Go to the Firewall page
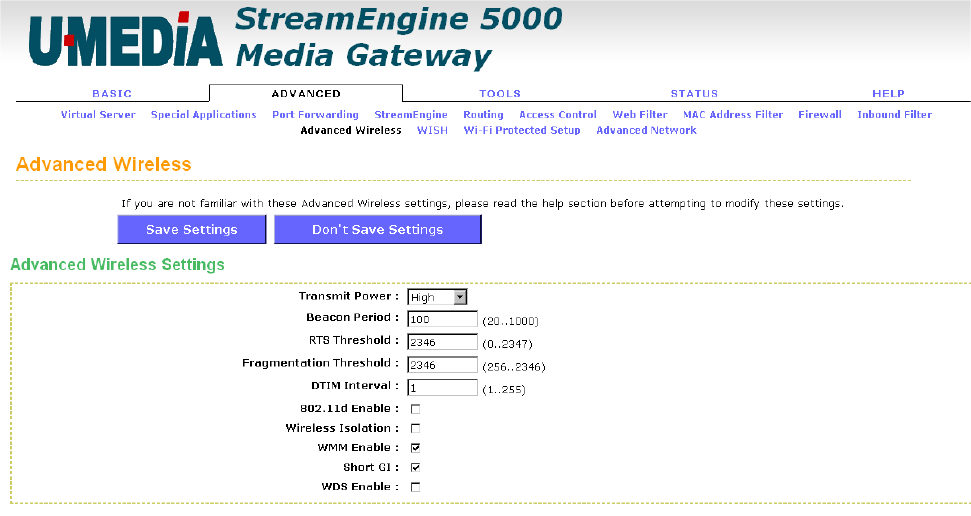Image resolution: width=971 pixels, height=516 pixels. coord(820,115)
